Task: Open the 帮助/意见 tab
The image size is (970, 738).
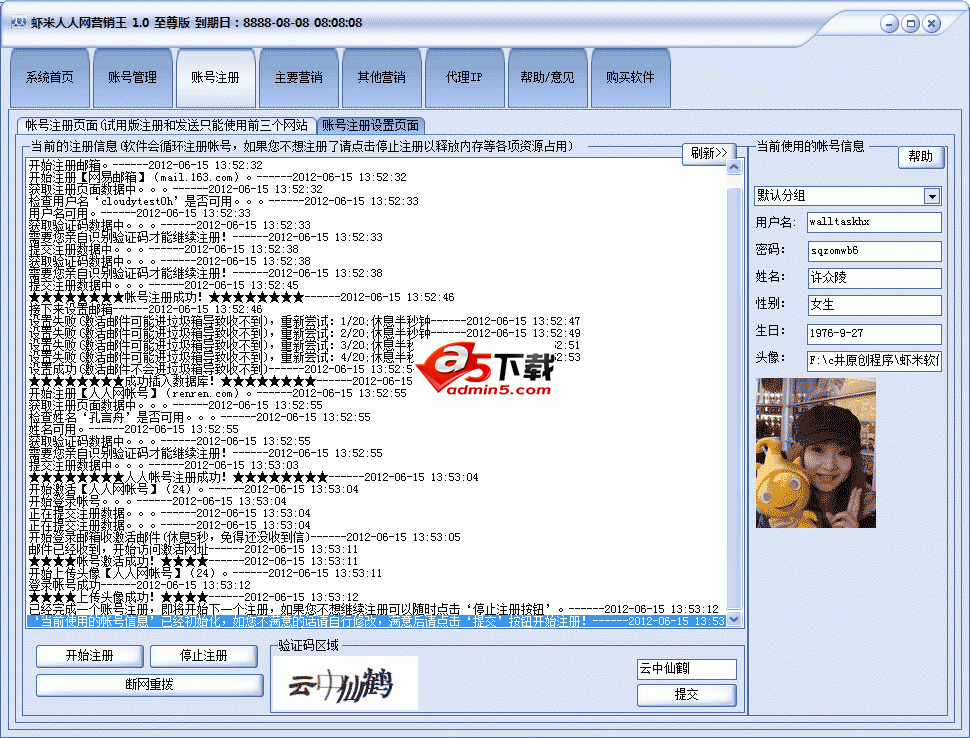Action: click(x=547, y=77)
